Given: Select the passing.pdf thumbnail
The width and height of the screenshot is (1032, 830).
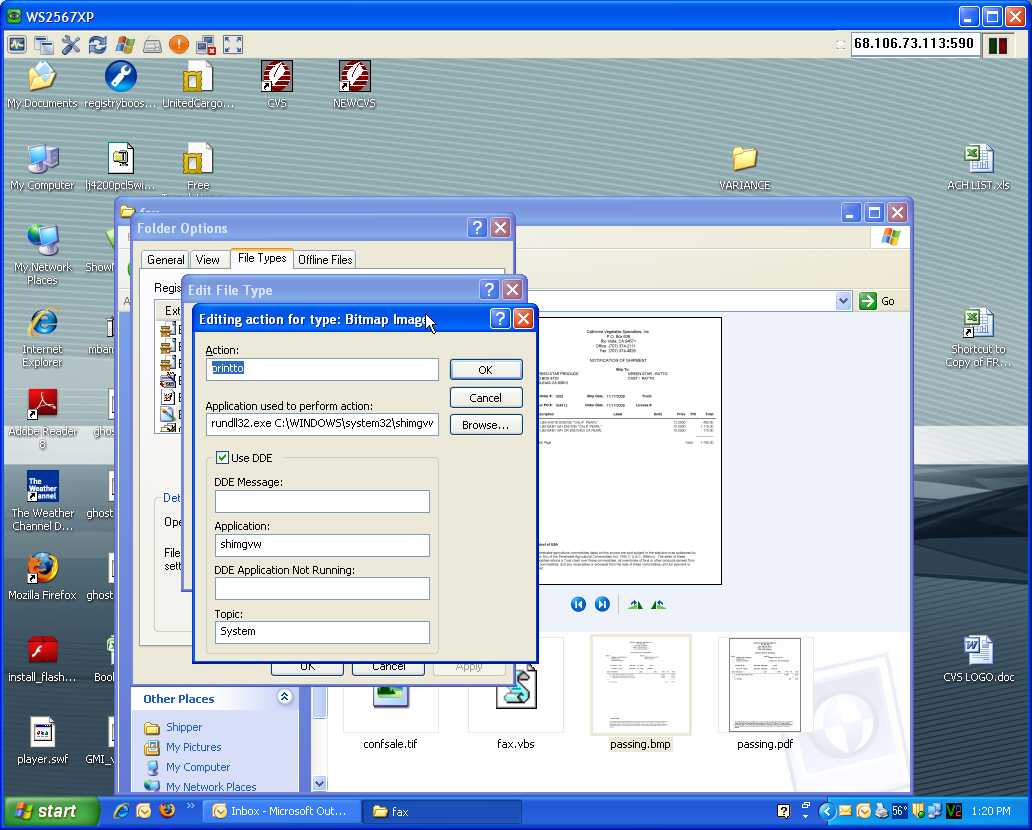Looking at the screenshot, I should 765,686.
